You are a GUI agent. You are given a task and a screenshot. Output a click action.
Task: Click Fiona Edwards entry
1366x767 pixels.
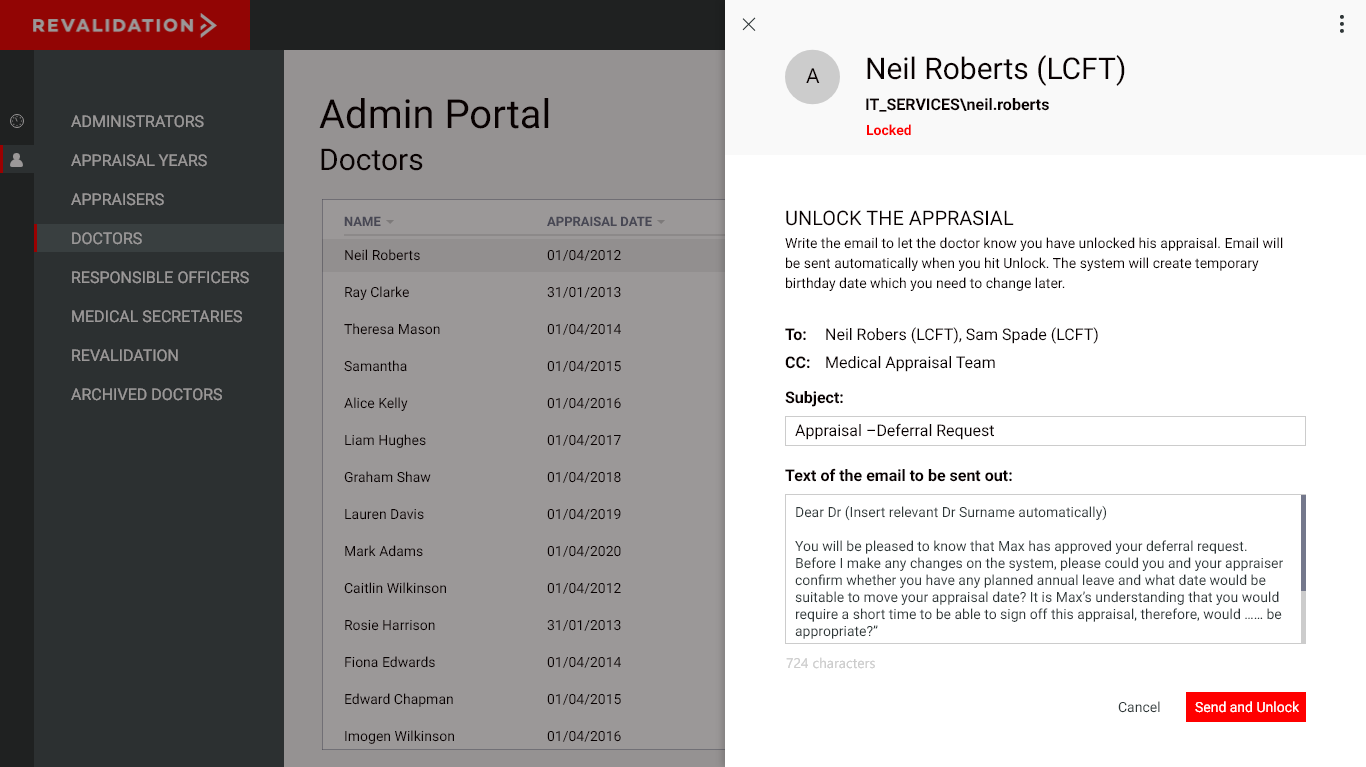click(x=524, y=662)
